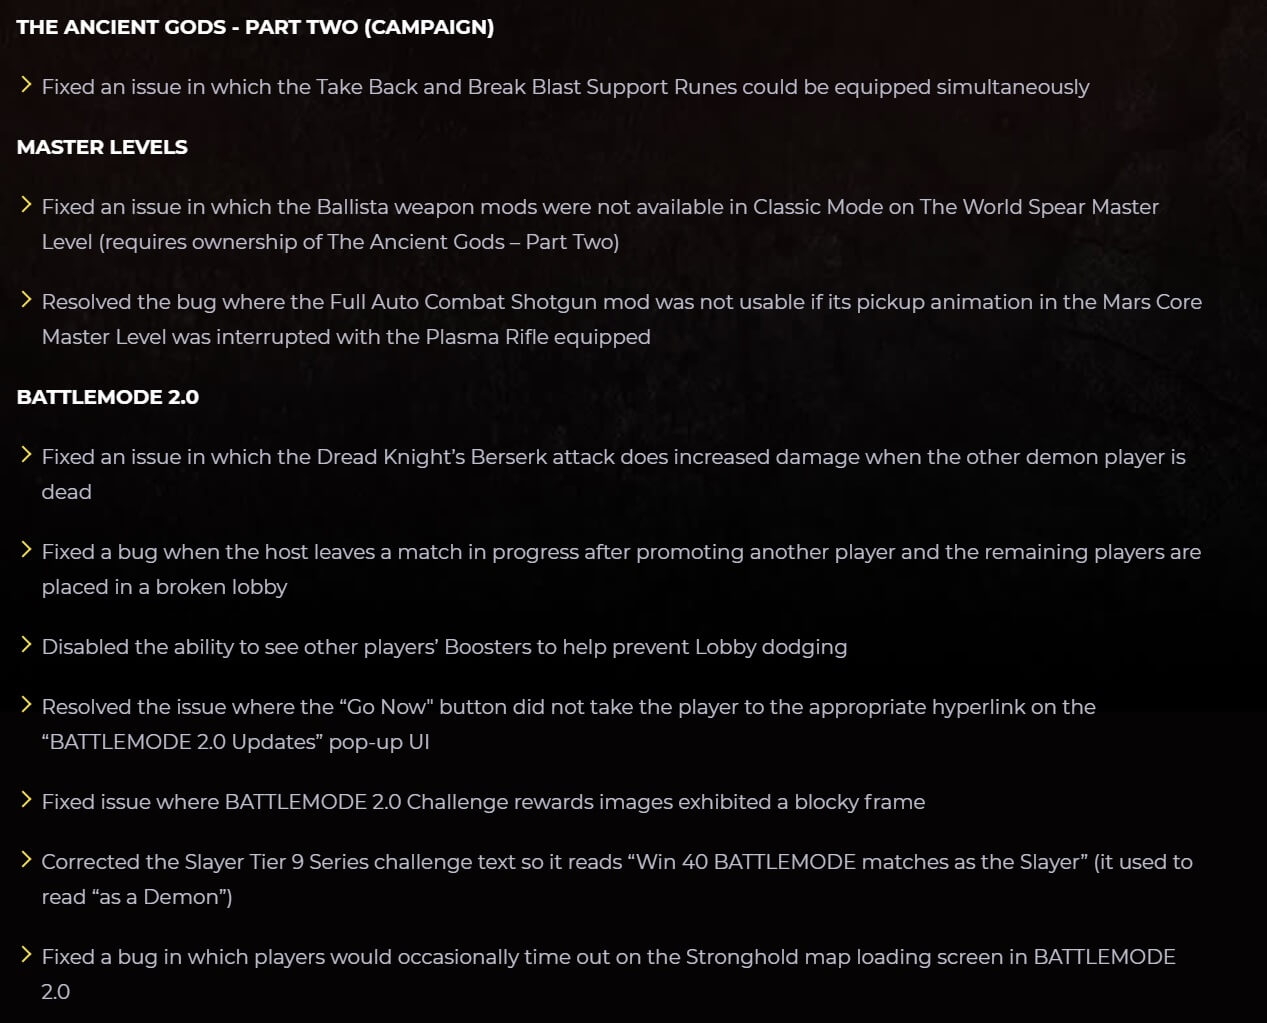
Task: Click the chevron for the blocky frame rewards fix
Action: pos(26,800)
